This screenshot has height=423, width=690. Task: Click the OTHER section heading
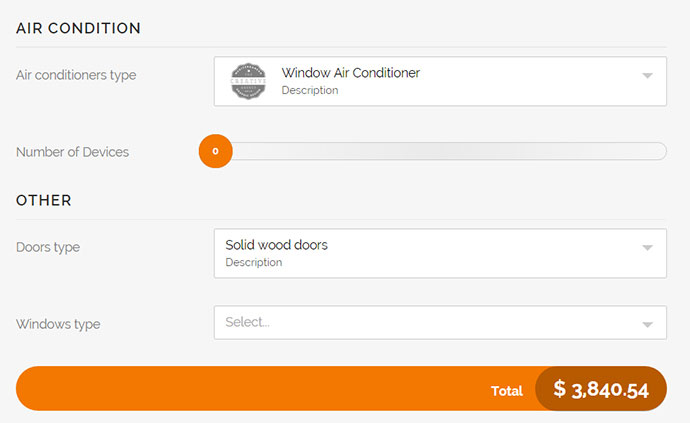click(x=44, y=200)
